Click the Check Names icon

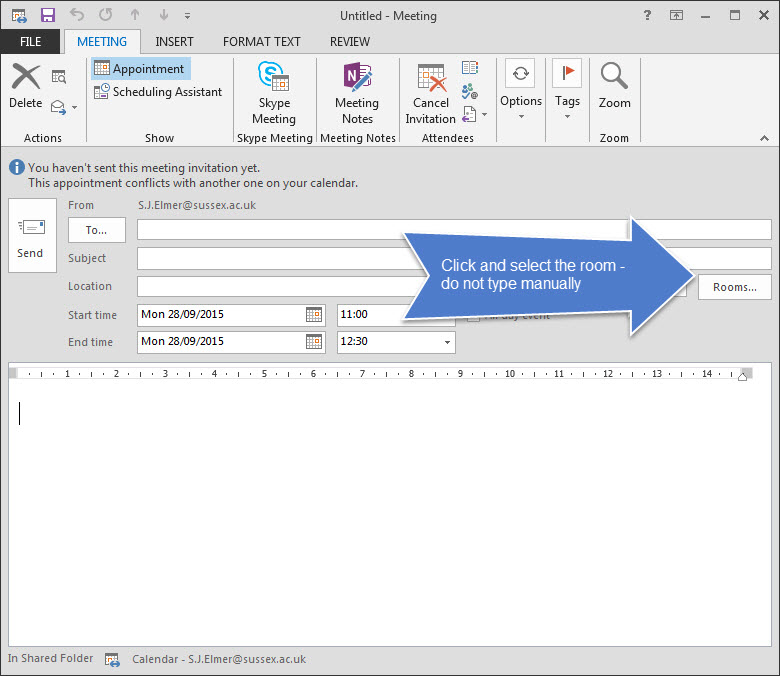coord(470,91)
